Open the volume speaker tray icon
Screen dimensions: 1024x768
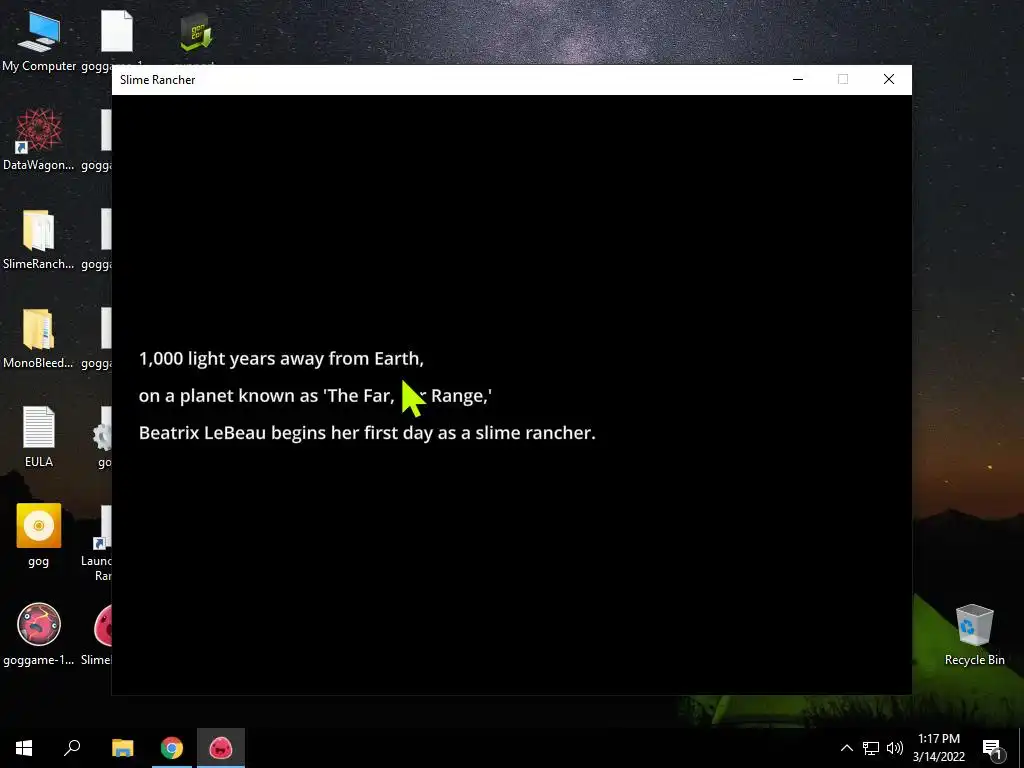pyautogui.click(x=895, y=748)
